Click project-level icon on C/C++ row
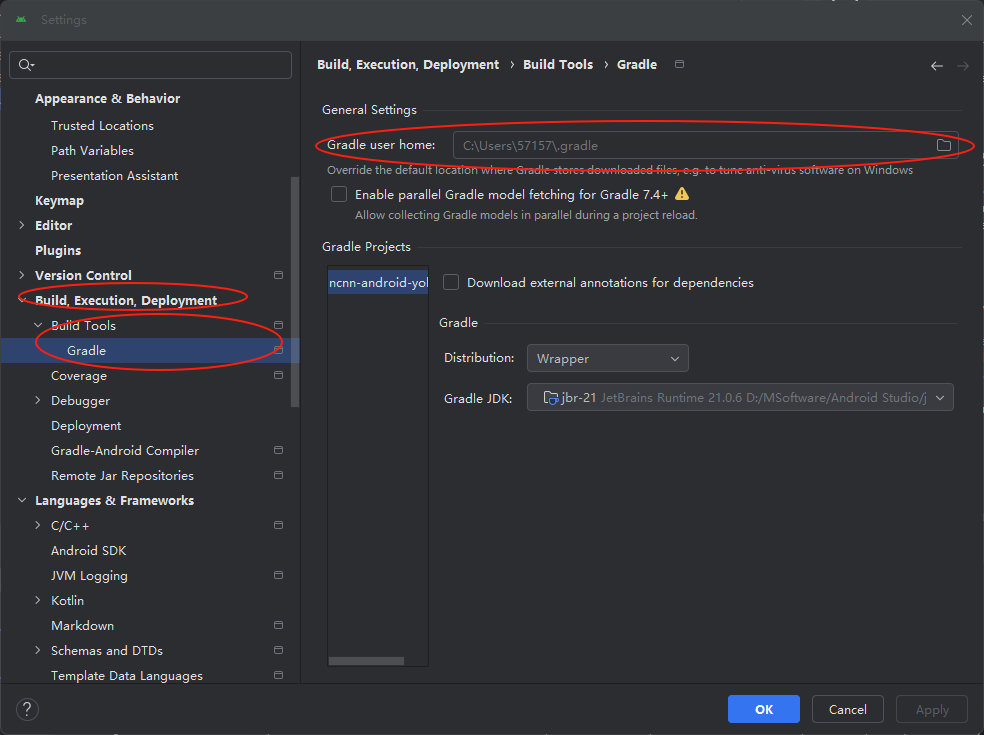Viewport: 984px width, 735px height. [x=279, y=525]
